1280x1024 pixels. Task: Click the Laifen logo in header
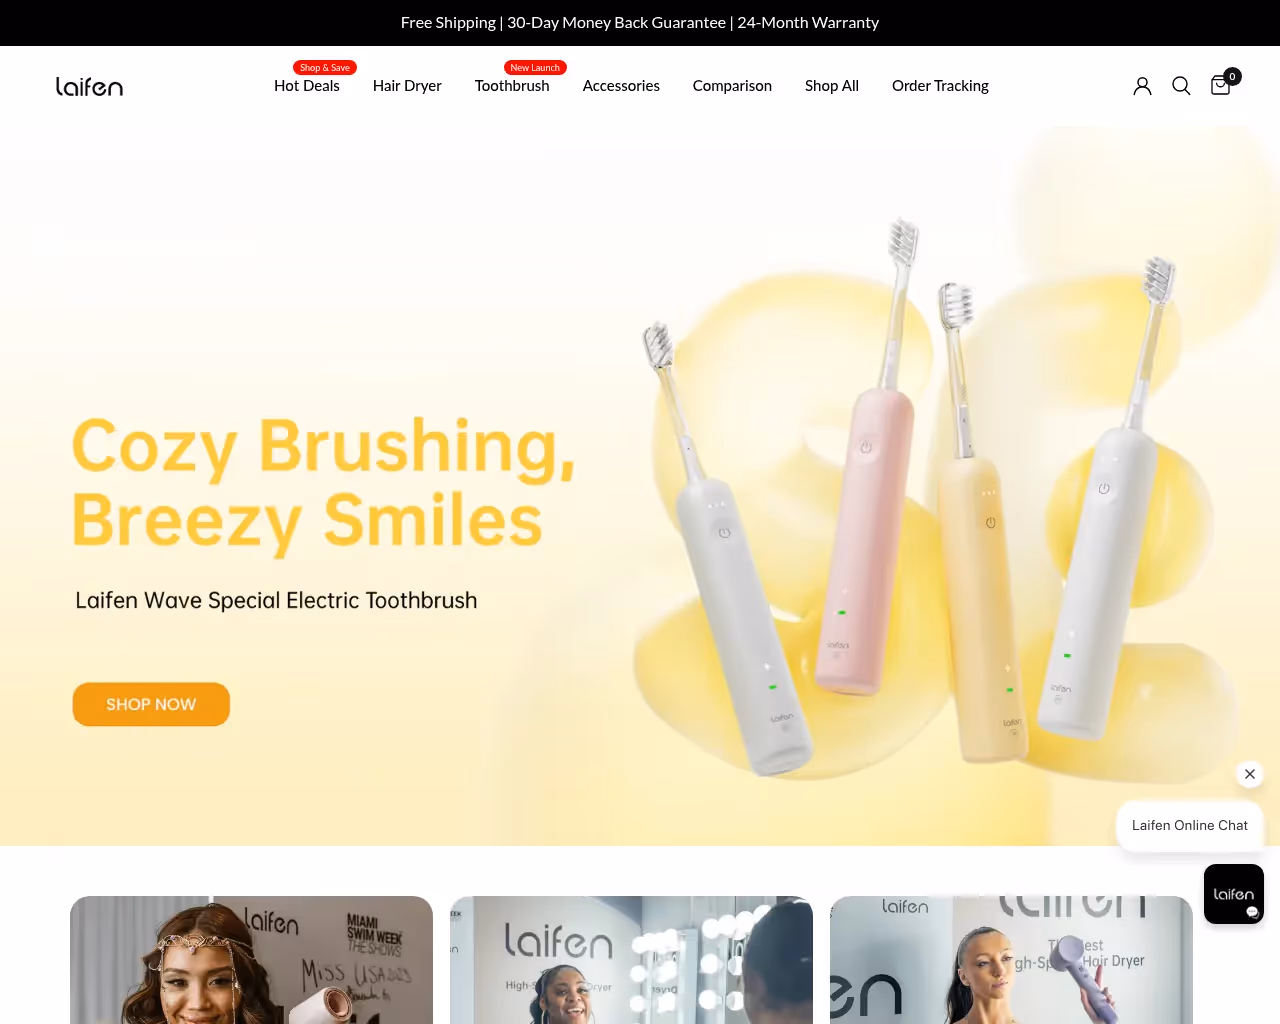(x=89, y=87)
